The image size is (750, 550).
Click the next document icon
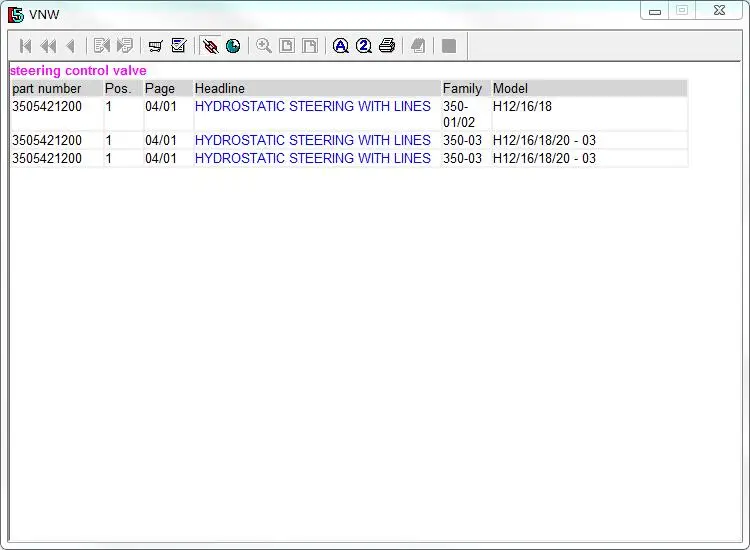124,46
